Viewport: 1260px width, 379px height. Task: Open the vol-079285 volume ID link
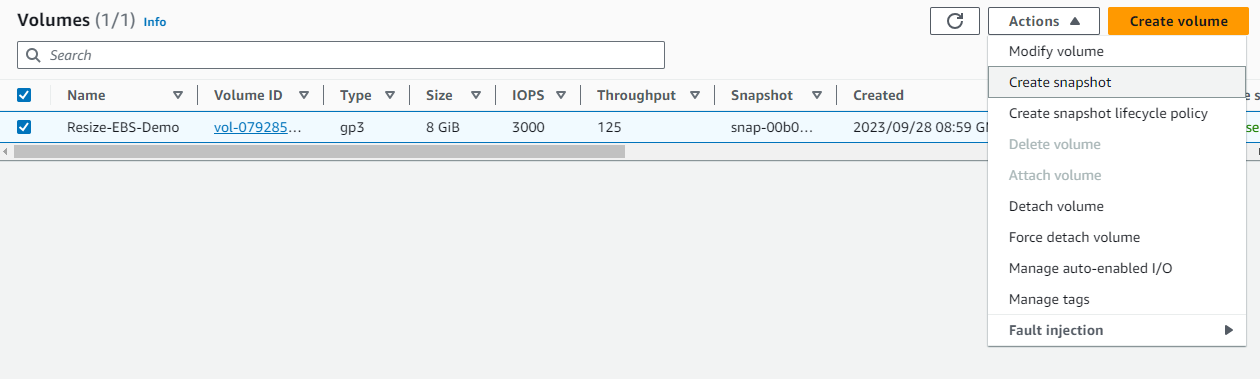coord(258,127)
